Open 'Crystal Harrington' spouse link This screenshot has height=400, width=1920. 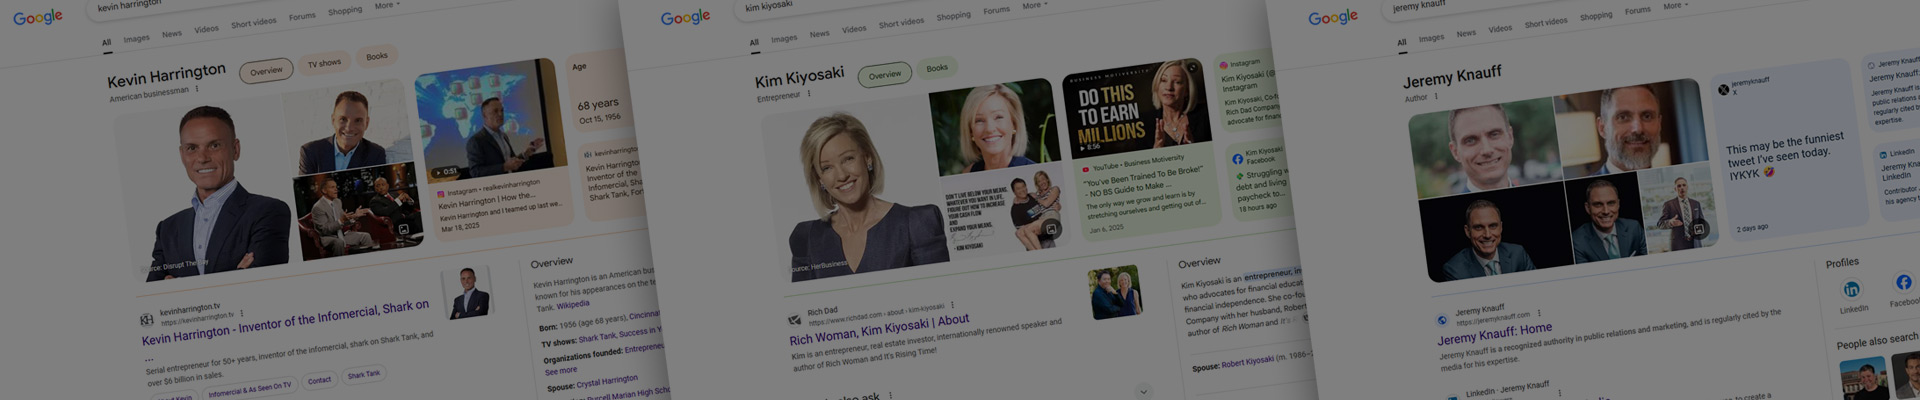pyautogui.click(x=607, y=381)
